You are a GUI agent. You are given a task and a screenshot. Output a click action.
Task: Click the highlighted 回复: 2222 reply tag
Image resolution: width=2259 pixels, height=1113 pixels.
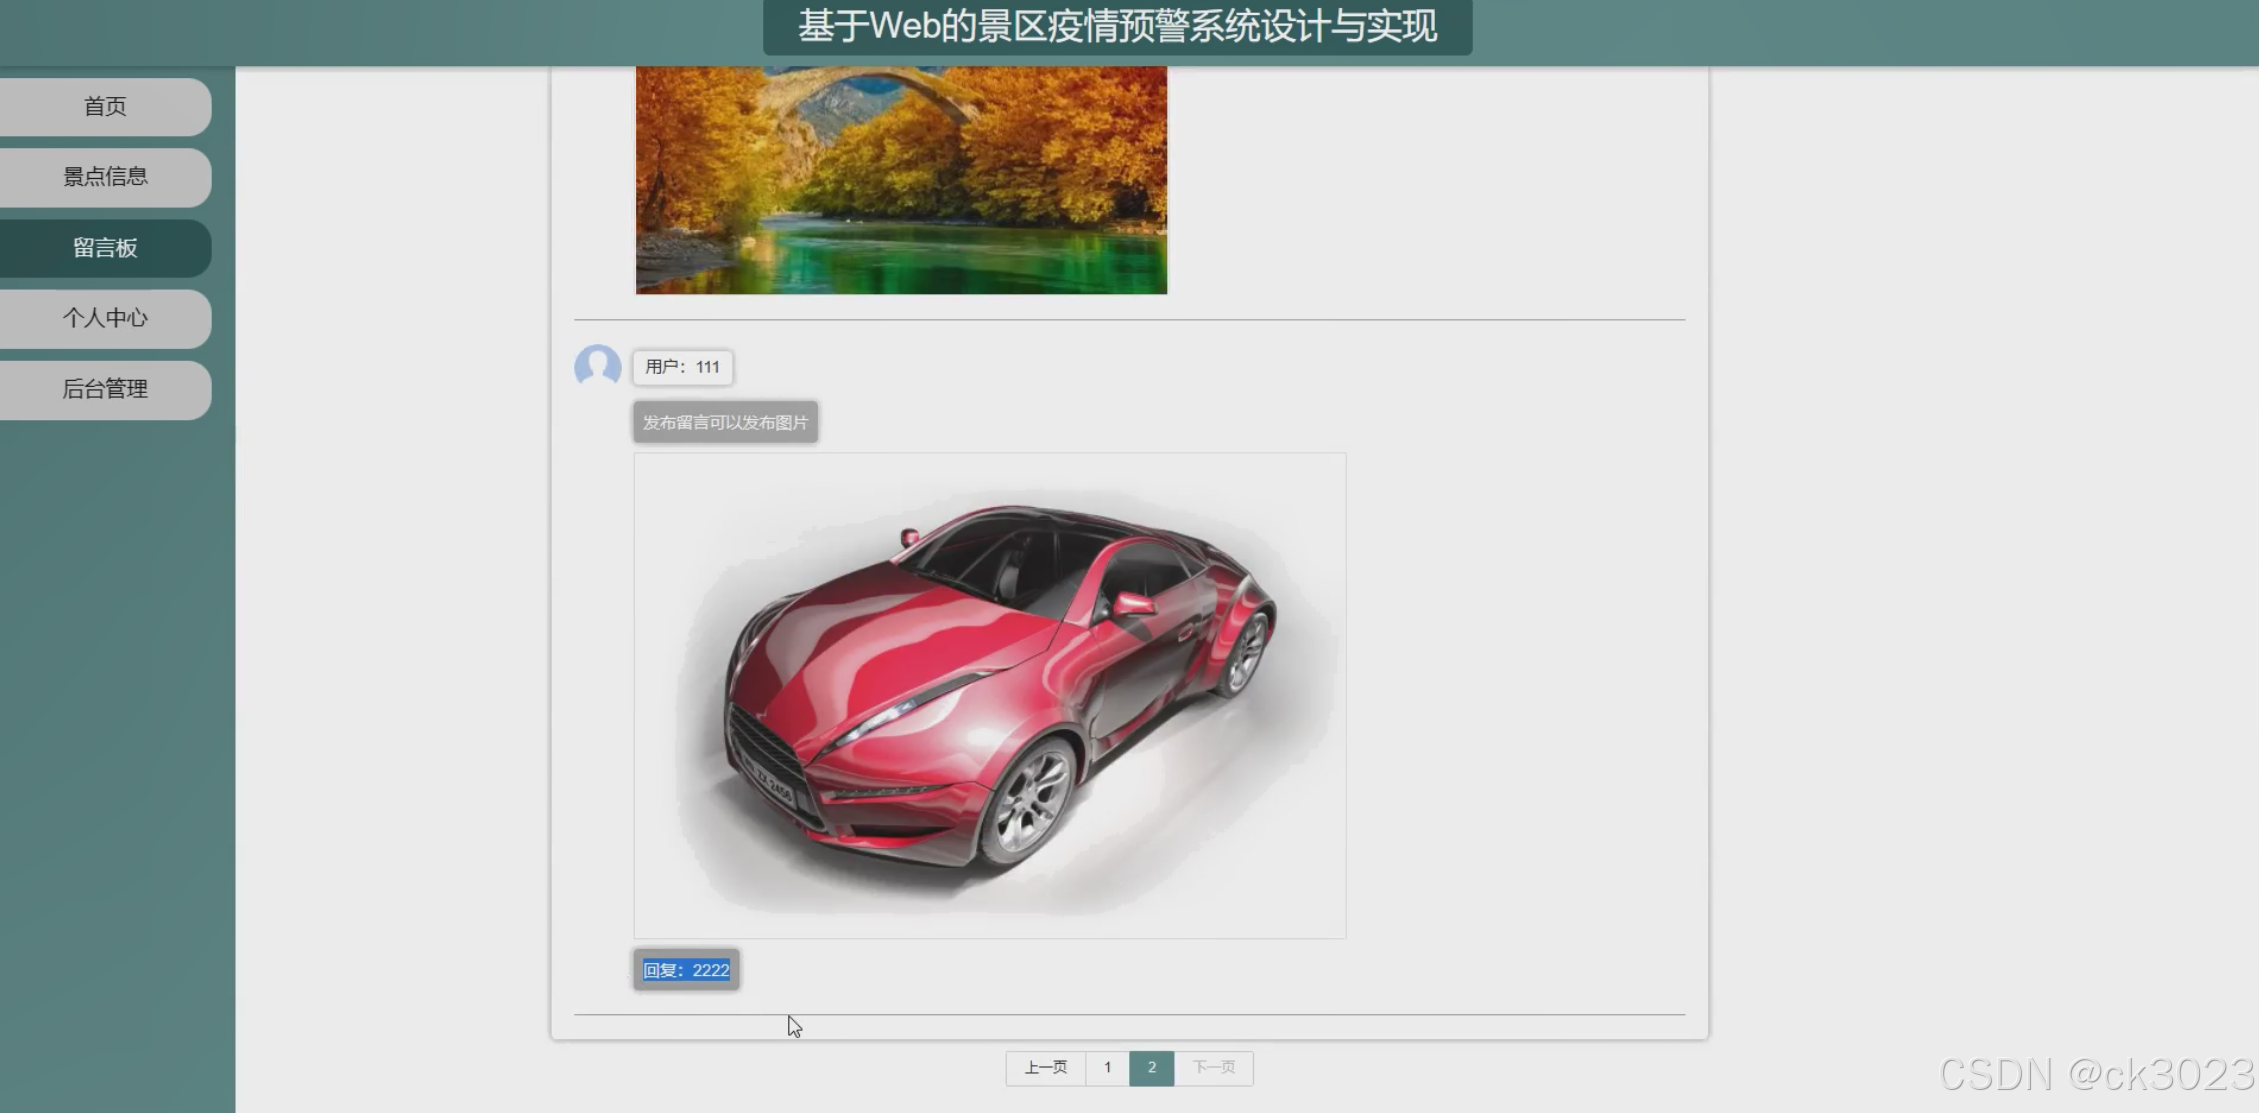pos(686,970)
